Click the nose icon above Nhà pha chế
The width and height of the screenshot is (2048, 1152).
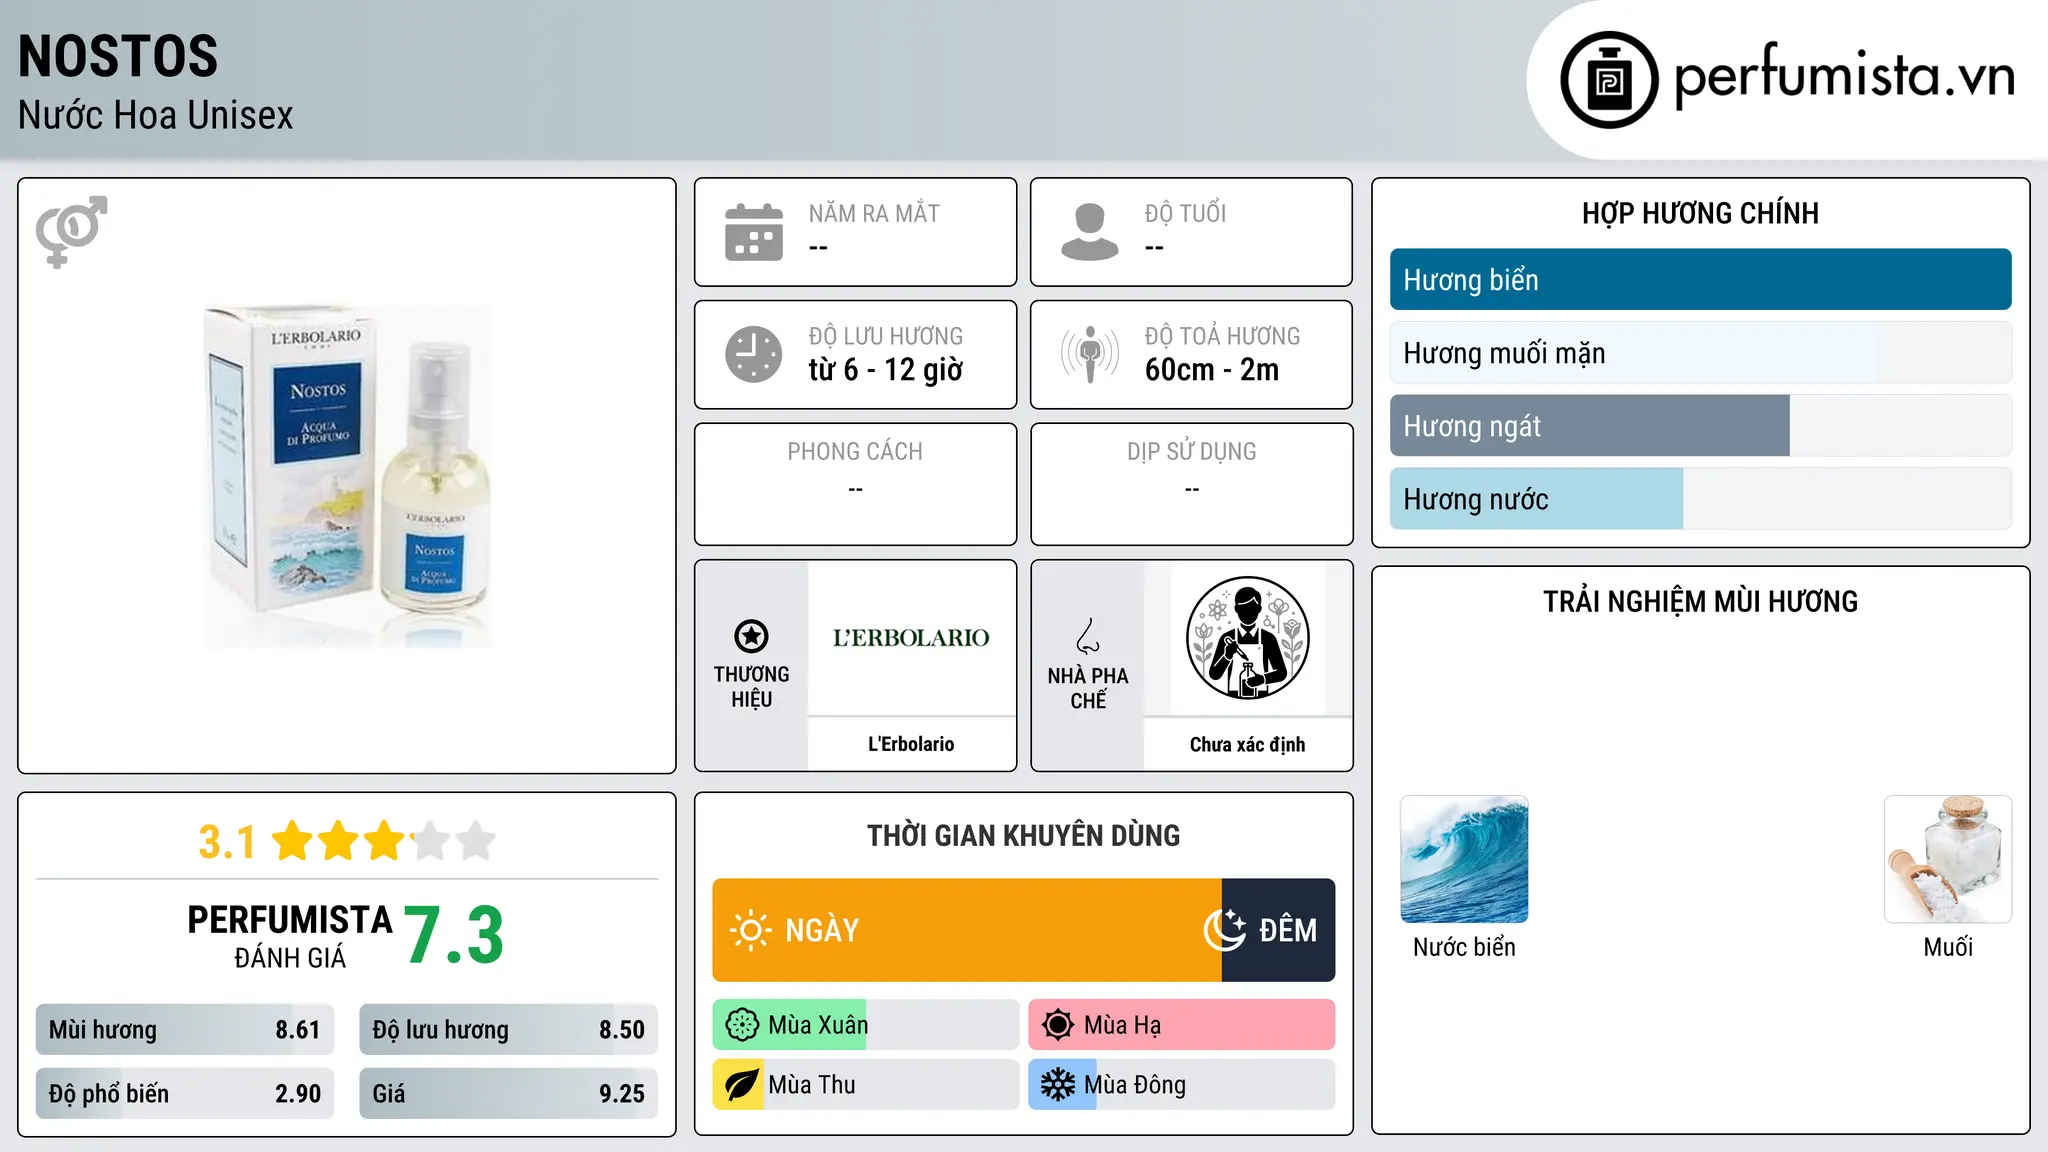click(x=1088, y=636)
